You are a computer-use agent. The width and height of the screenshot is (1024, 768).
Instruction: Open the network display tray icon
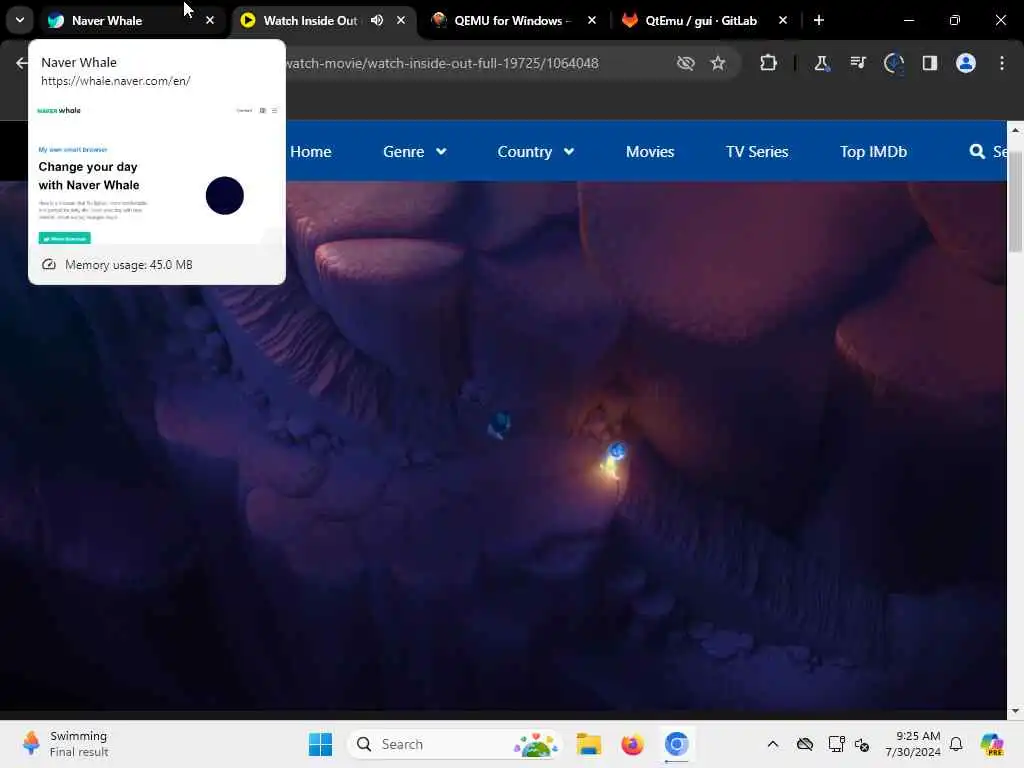pos(836,744)
